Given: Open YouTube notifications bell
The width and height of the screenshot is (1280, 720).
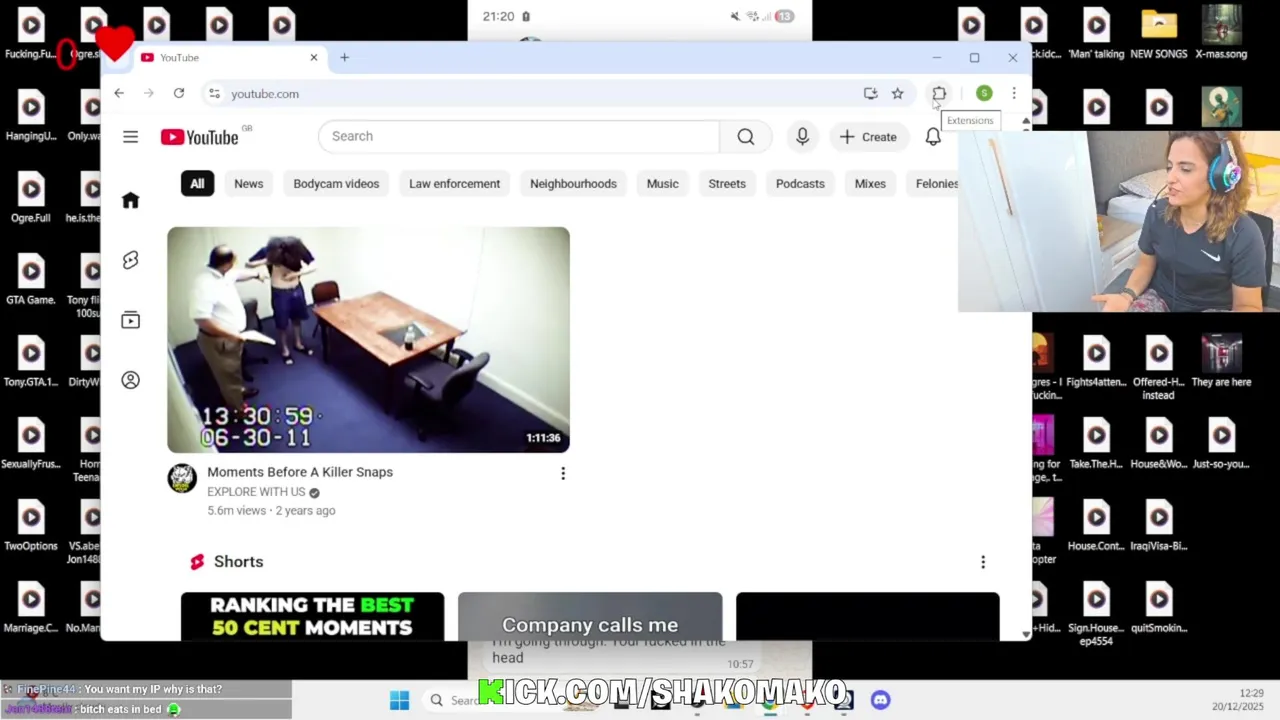Looking at the screenshot, I should (933, 137).
